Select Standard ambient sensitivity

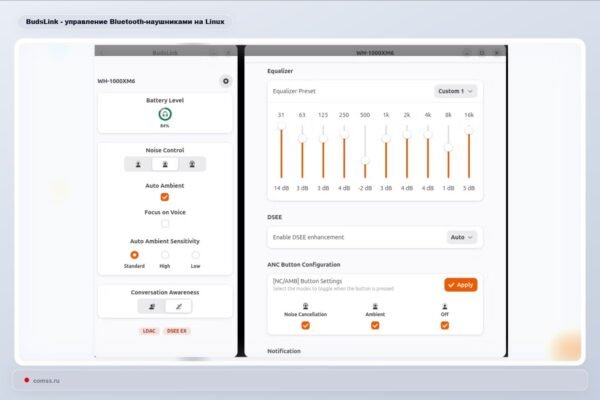click(134, 255)
